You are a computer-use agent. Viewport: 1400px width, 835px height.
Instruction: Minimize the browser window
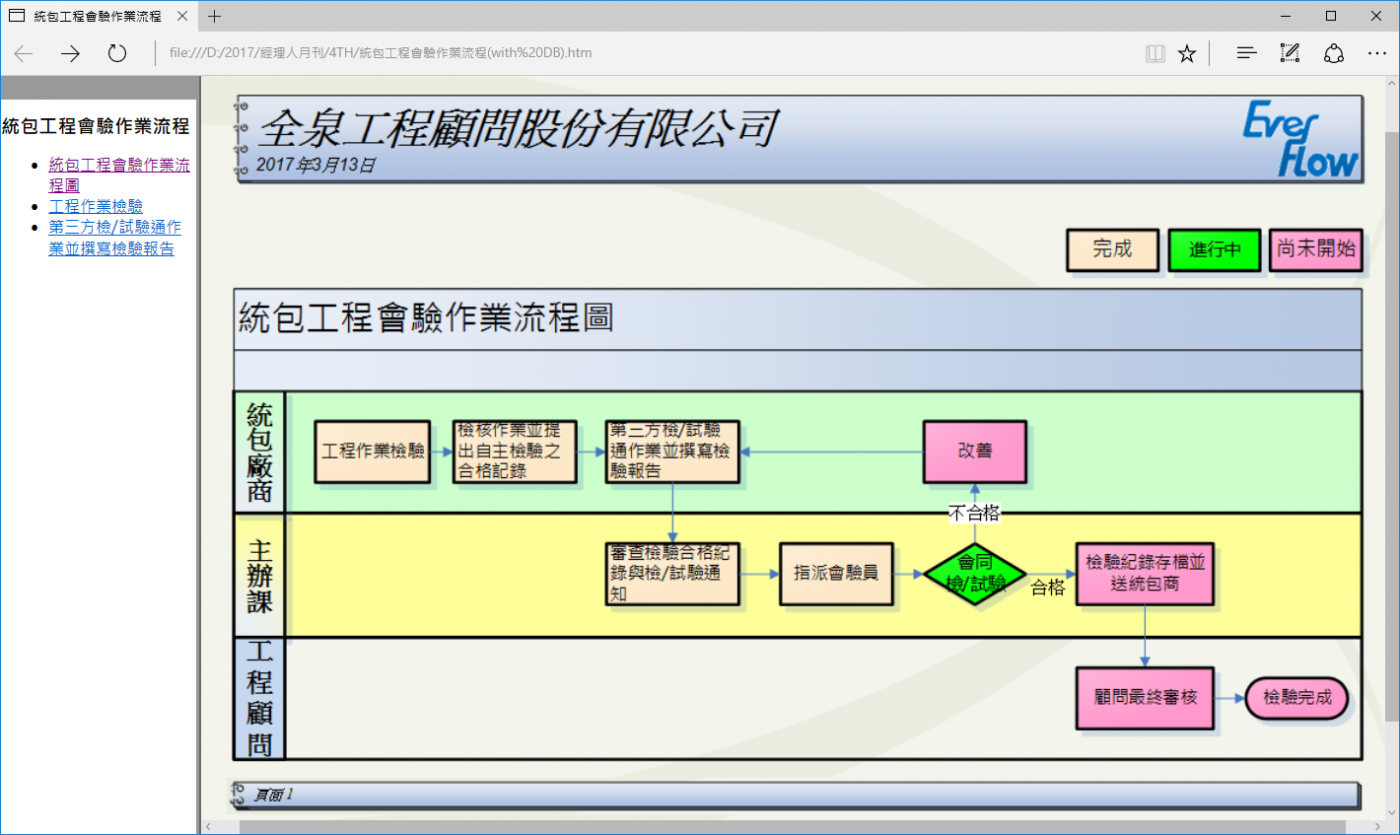tap(1285, 16)
